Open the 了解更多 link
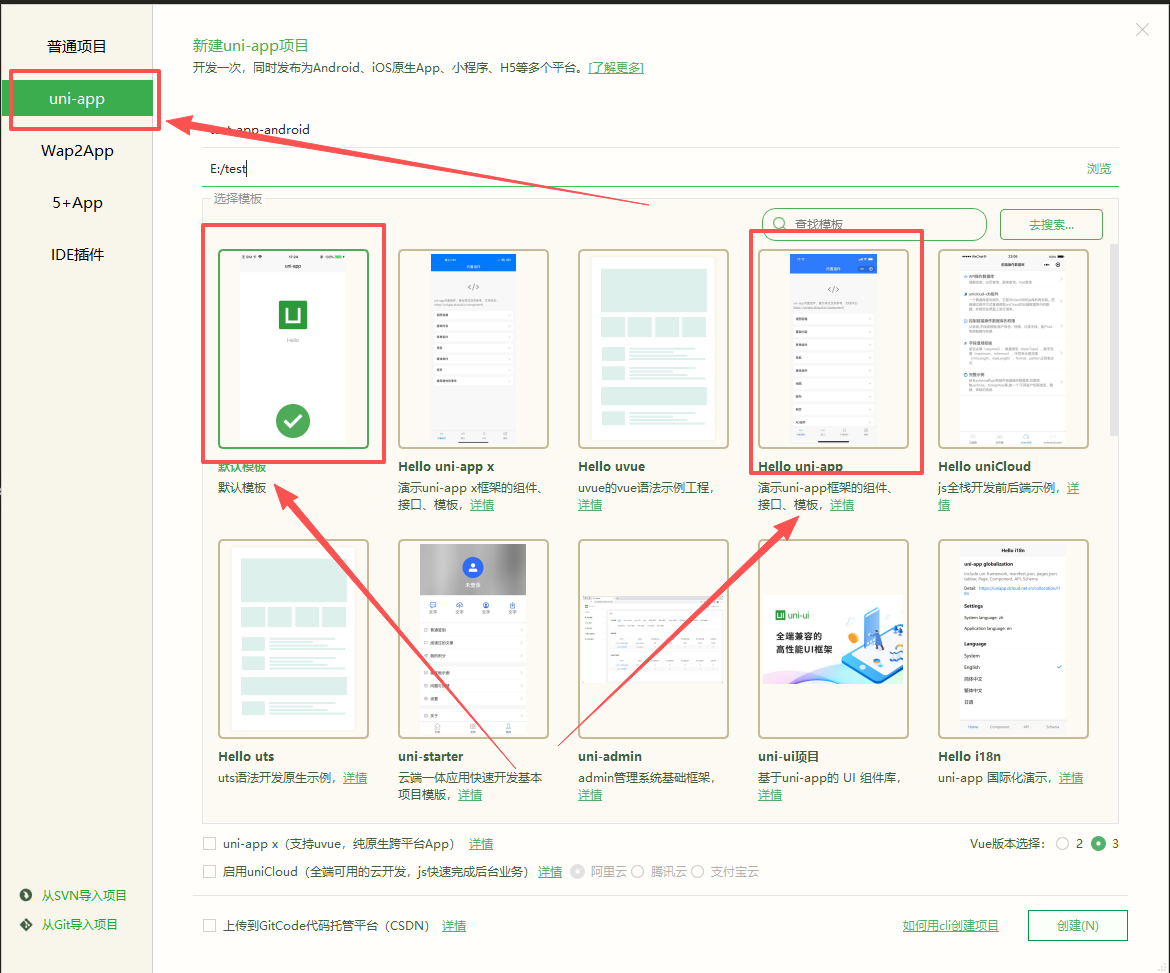This screenshot has height=973, width=1170. (616, 68)
